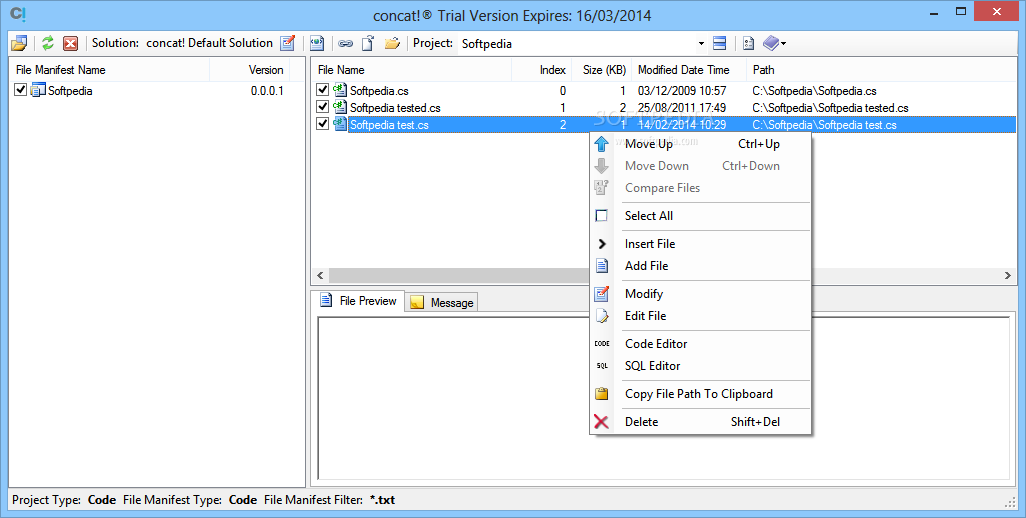Select the Softpedia tested.cs file name

395,108
